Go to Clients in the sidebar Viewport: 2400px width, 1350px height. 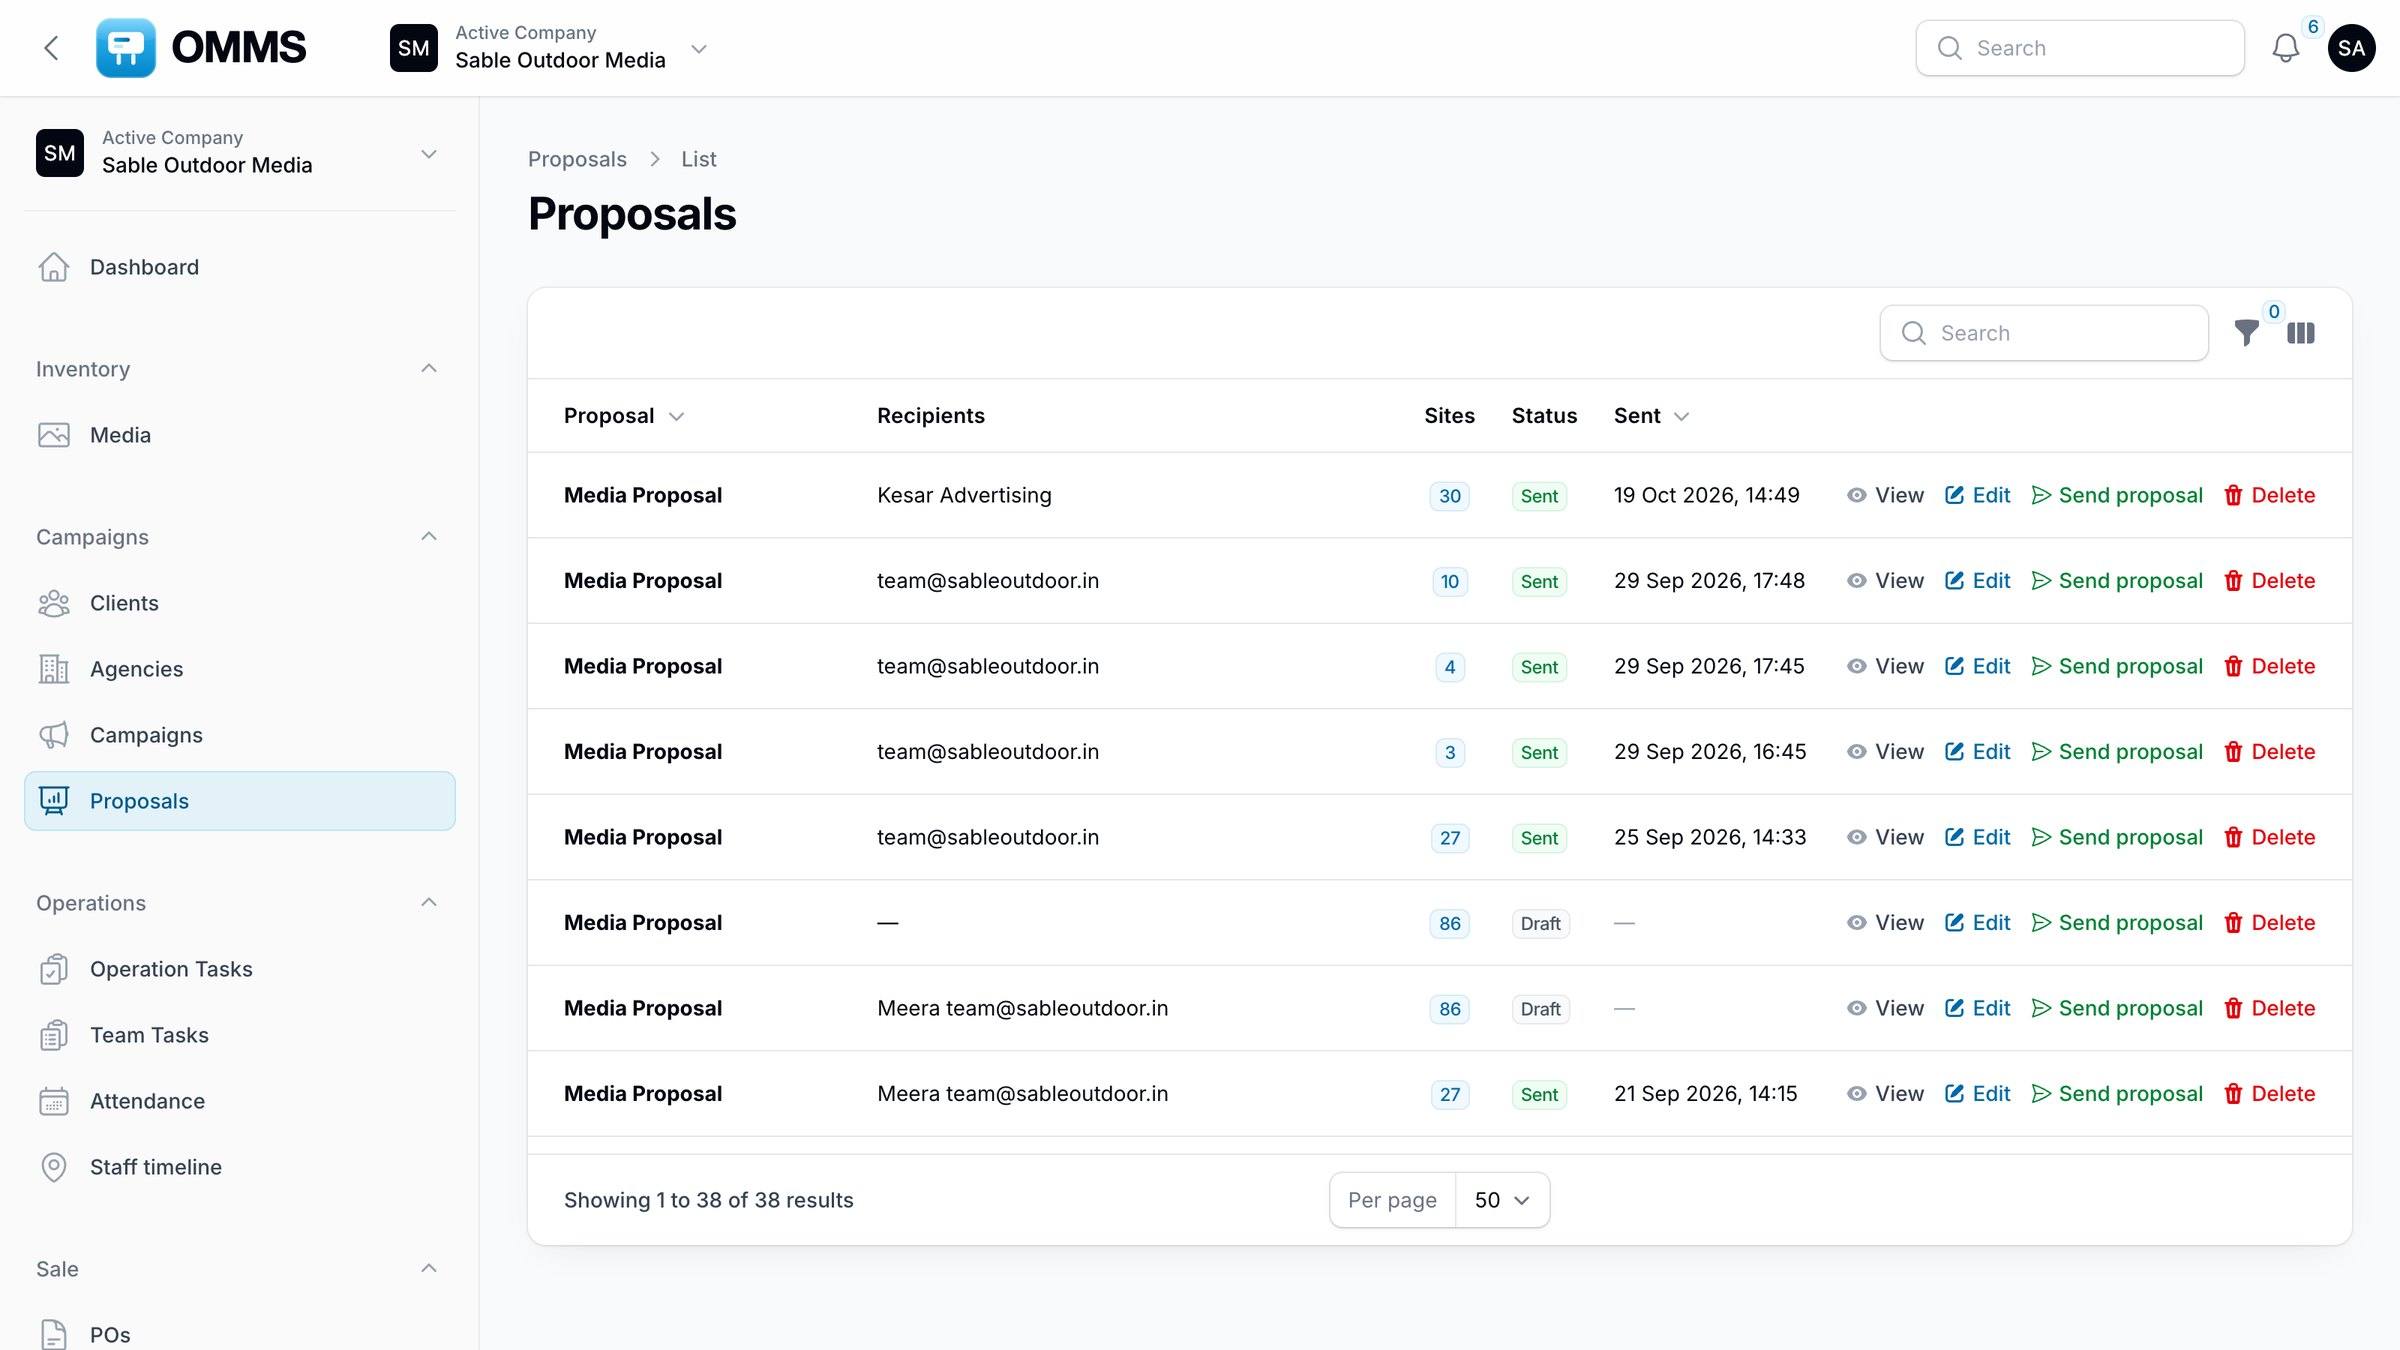click(x=240, y=603)
